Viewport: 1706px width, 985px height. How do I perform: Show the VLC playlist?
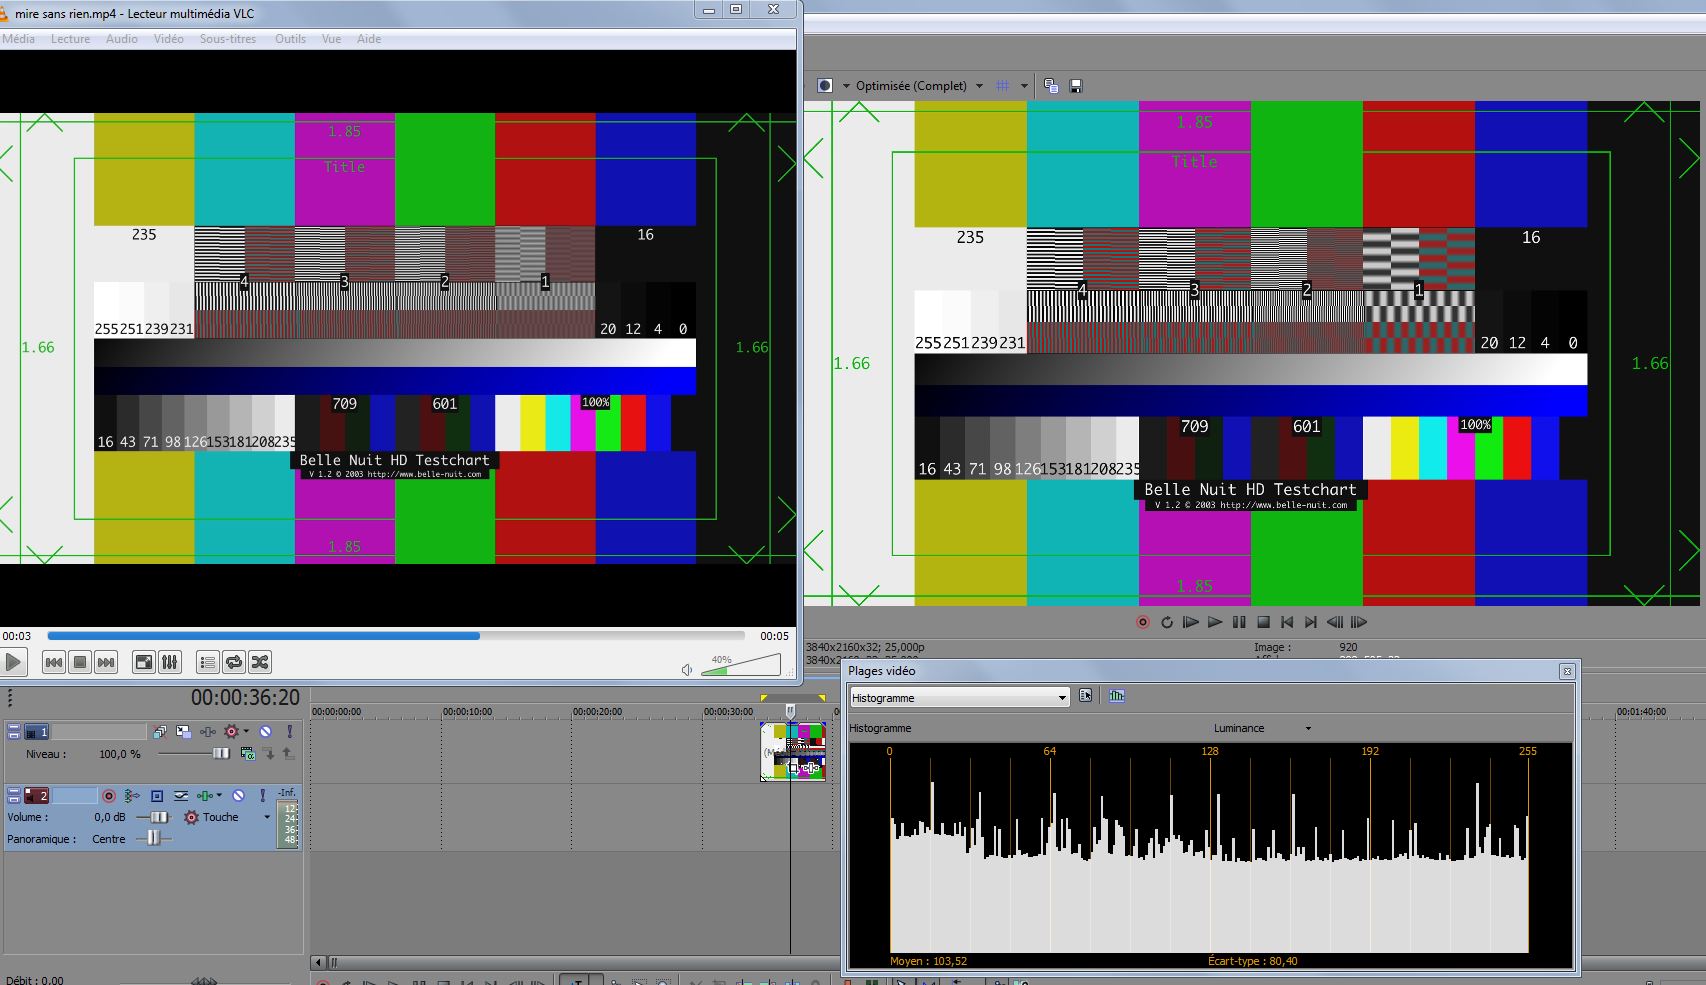click(x=207, y=662)
